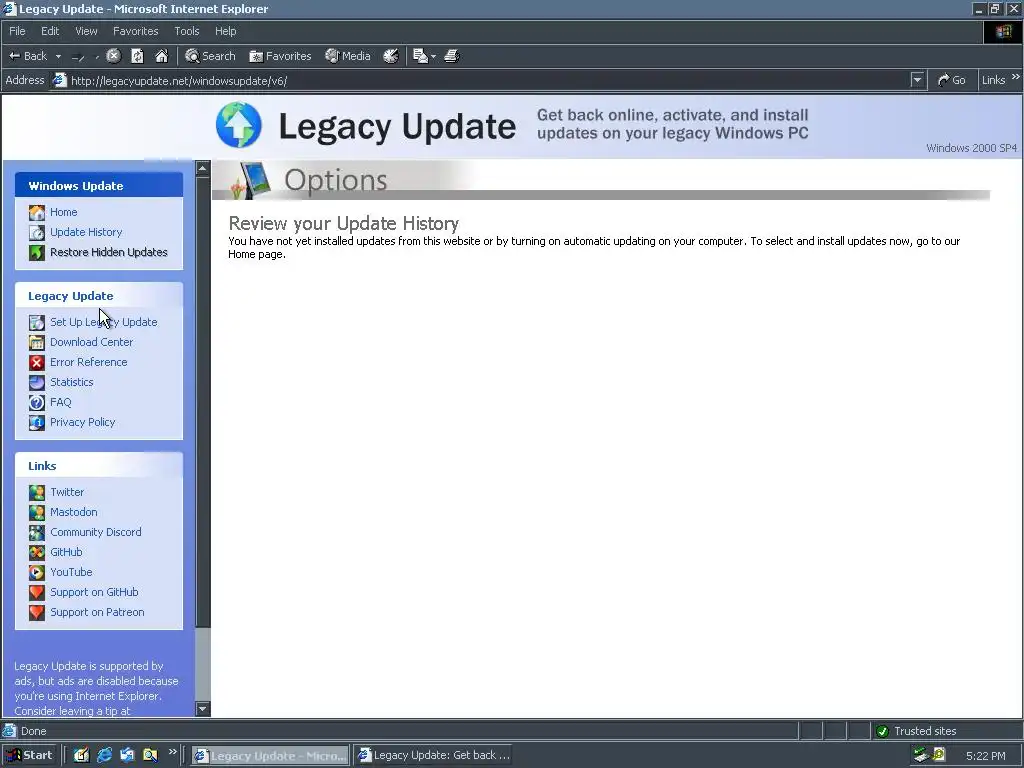Image resolution: width=1024 pixels, height=768 pixels.
Task: Click the Twitter icon
Action: 37,492
